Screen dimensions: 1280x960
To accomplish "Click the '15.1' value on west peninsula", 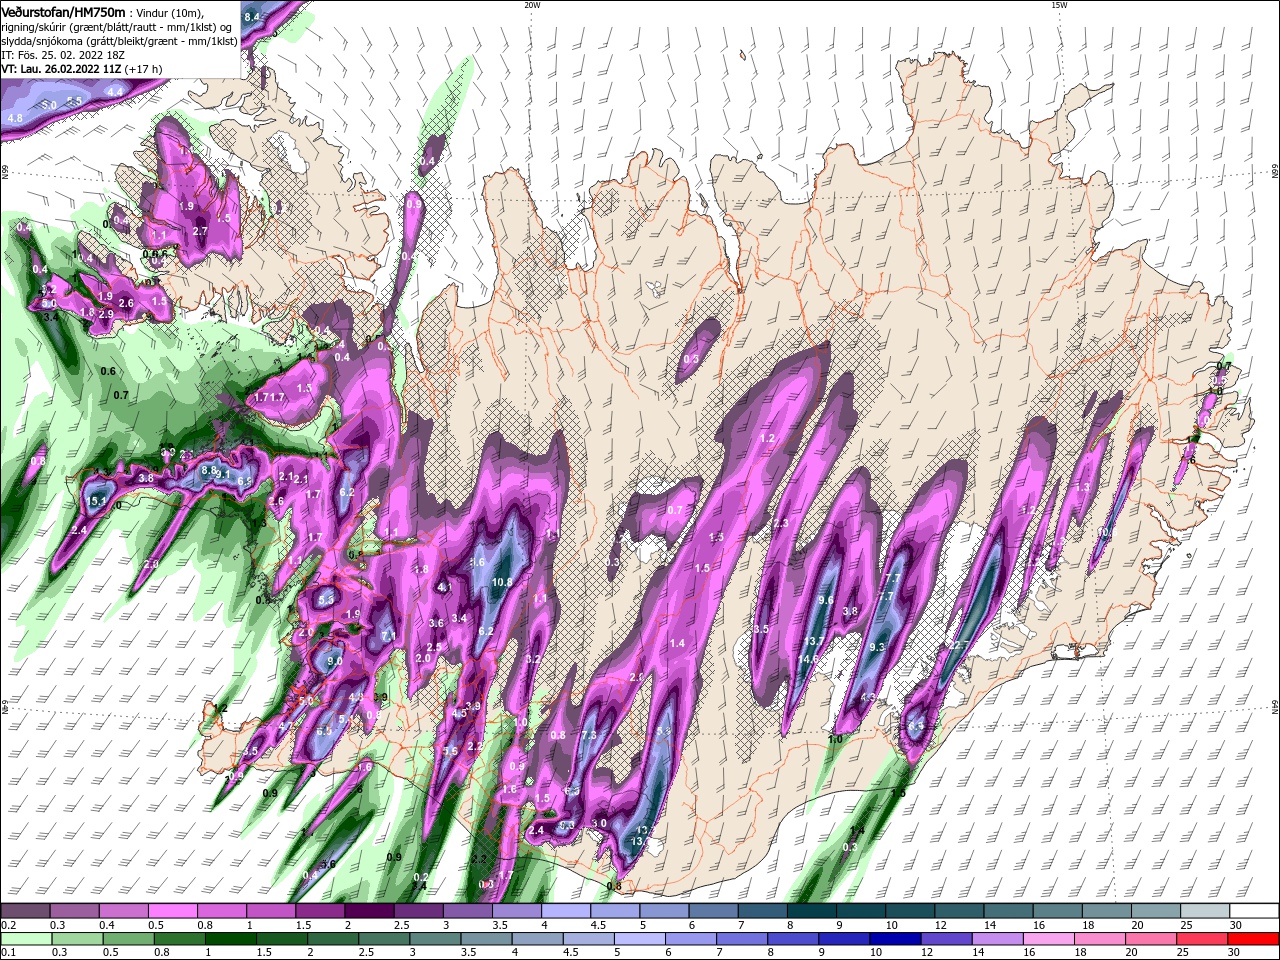I will click(x=96, y=501).
